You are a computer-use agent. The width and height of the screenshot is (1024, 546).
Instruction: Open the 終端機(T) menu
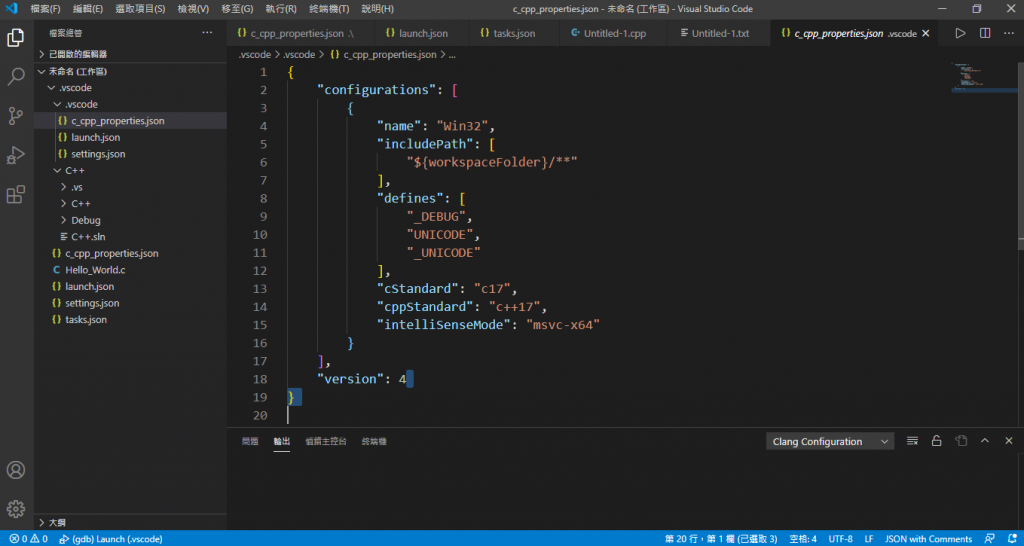pyautogui.click(x=329, y=9)
